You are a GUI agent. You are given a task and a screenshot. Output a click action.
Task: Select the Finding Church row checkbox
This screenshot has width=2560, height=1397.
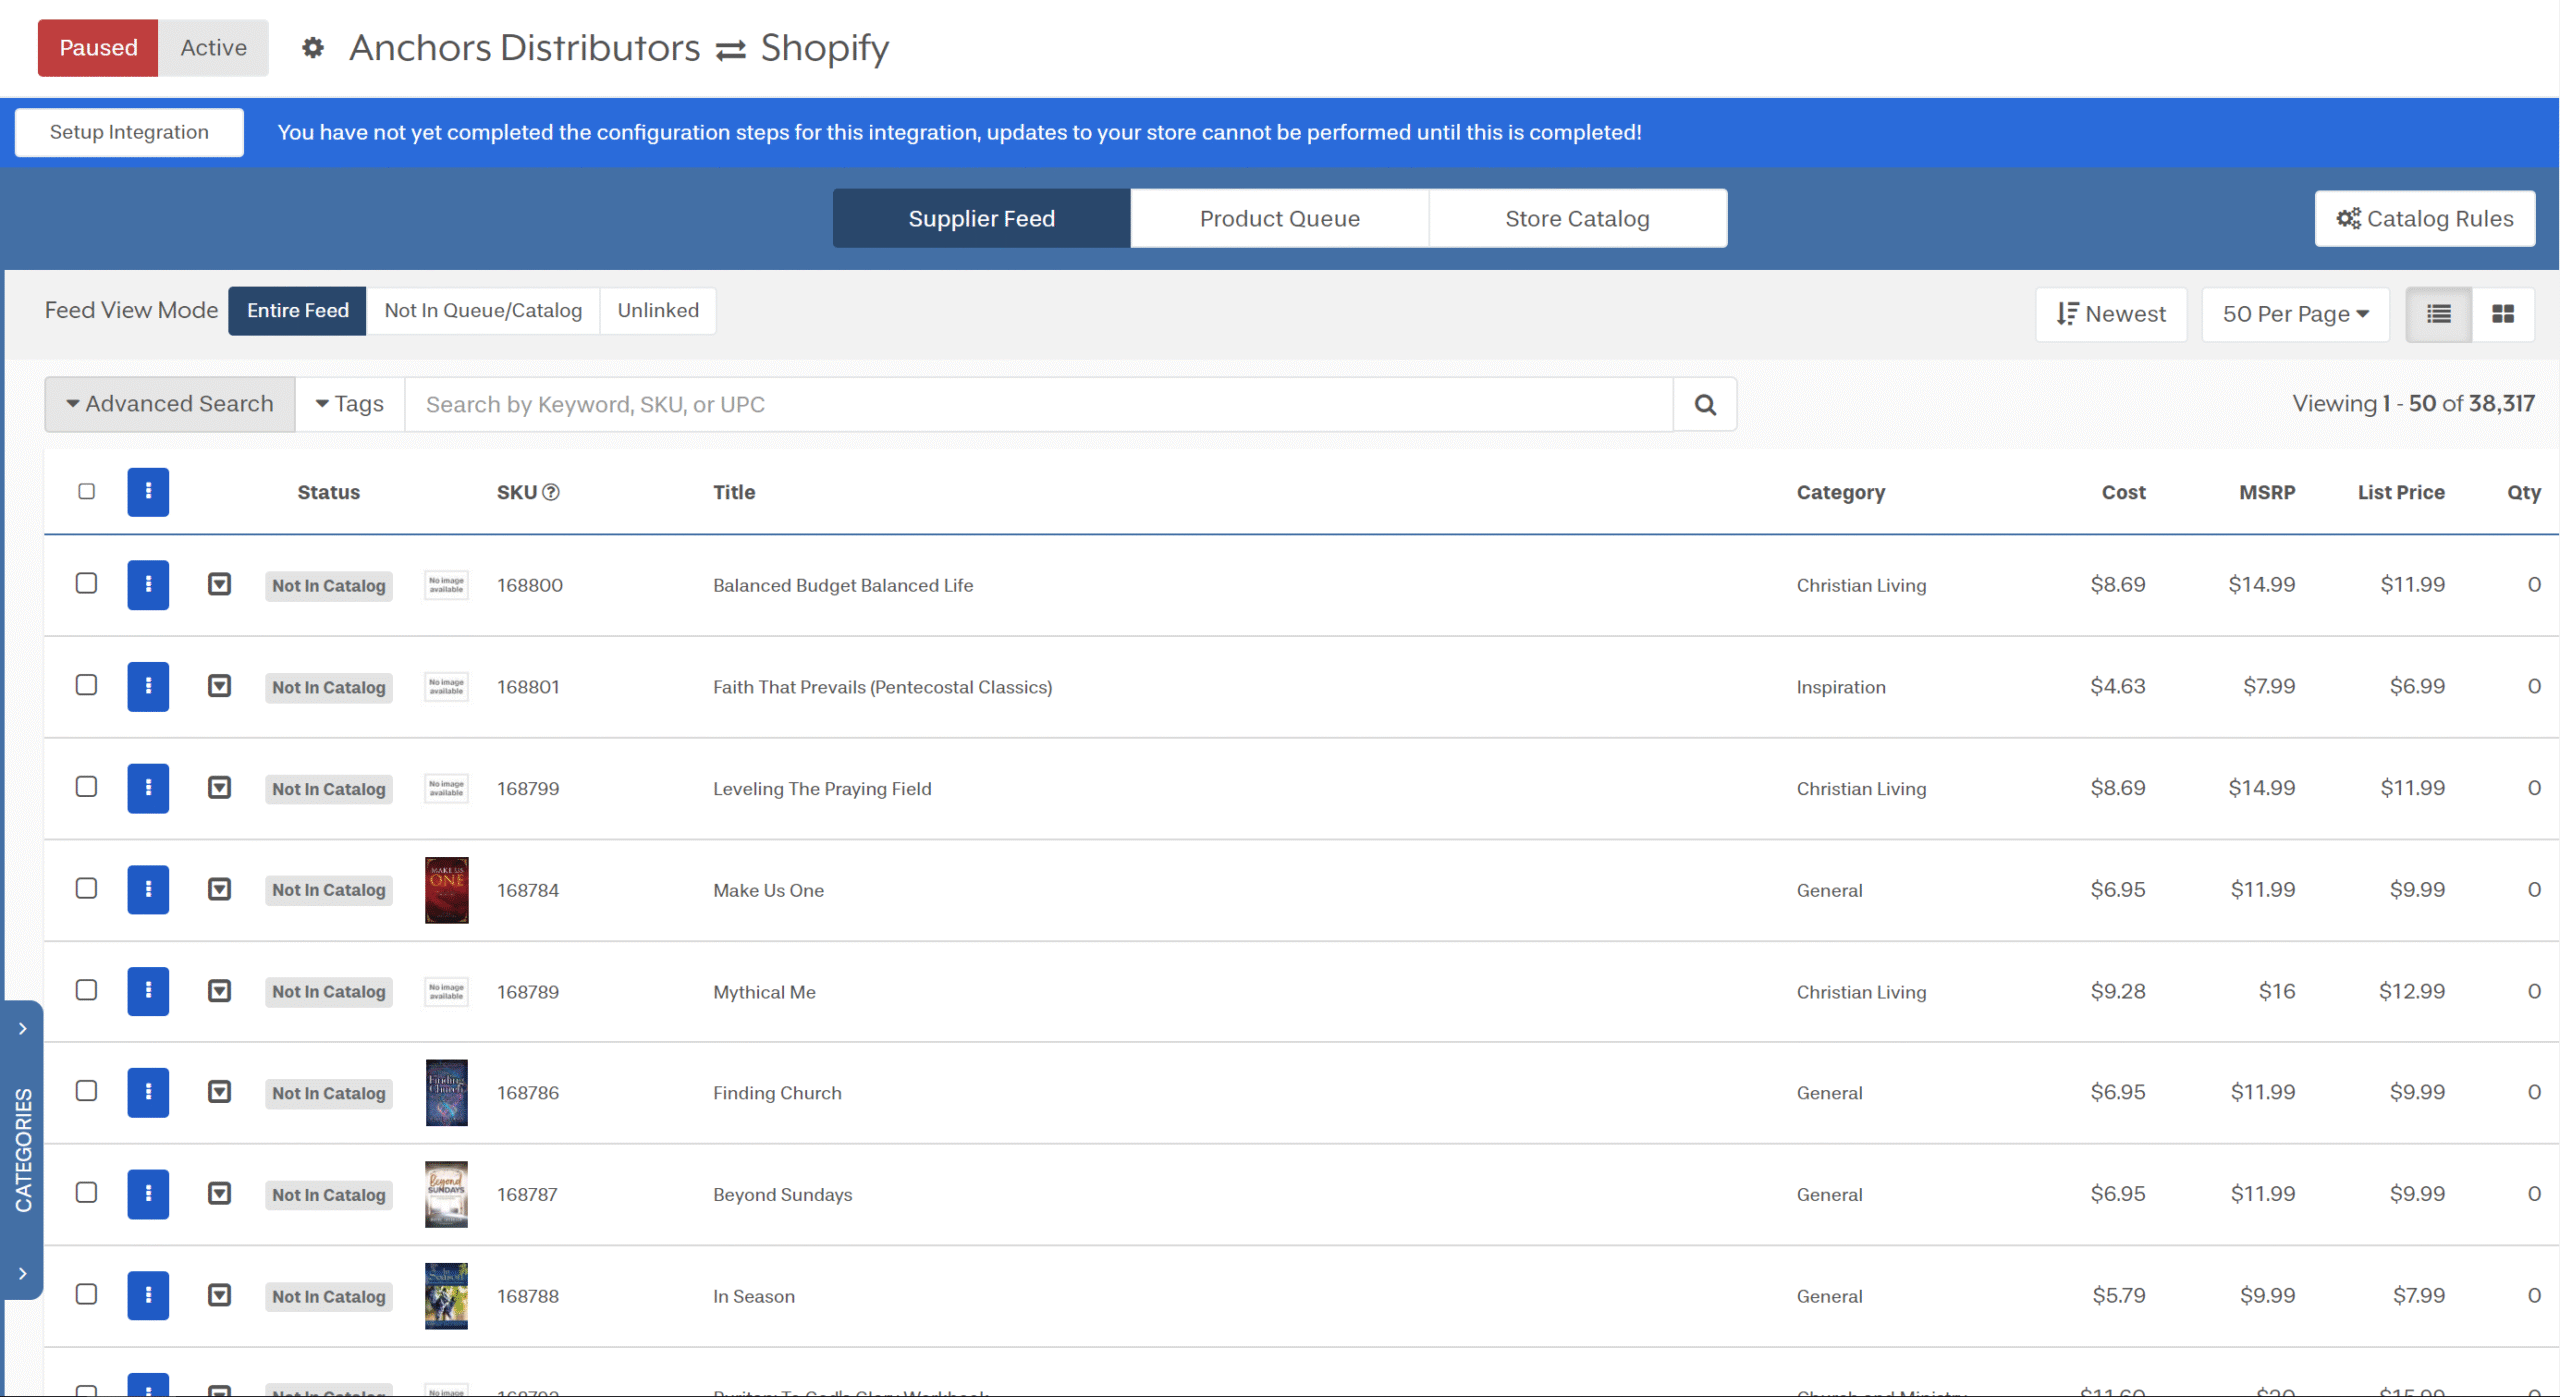pos(87,1091)
